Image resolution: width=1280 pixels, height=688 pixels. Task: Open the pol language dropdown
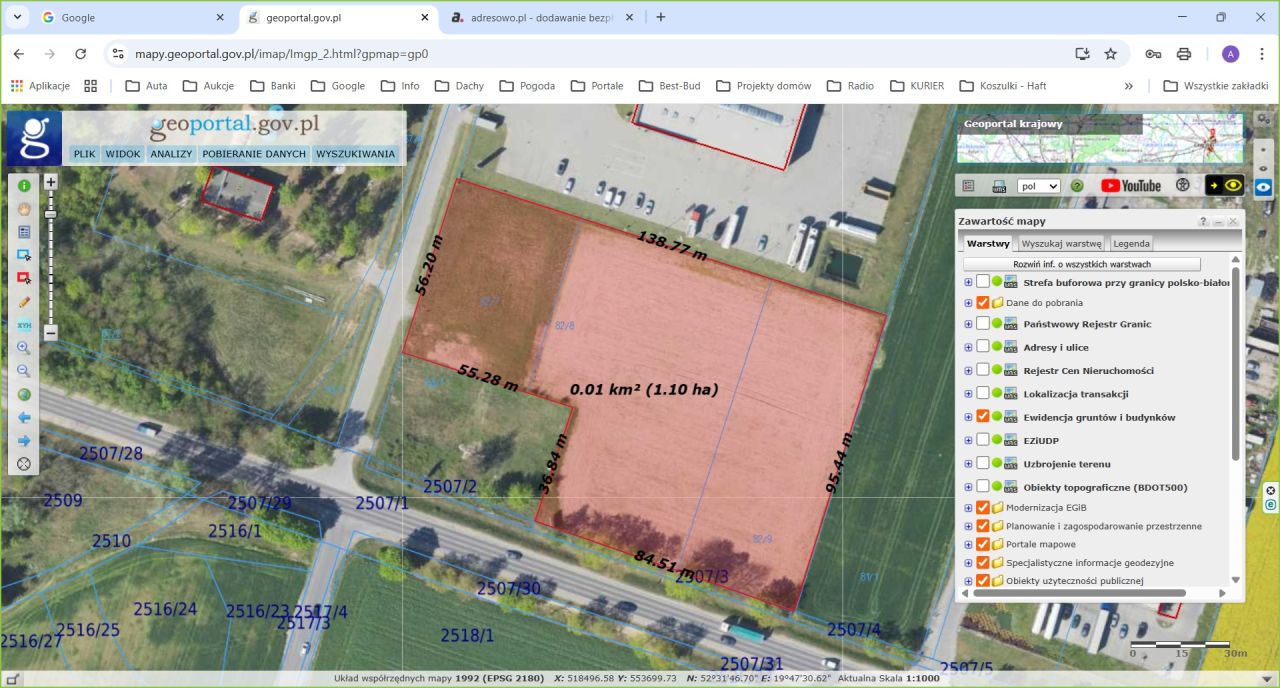tap(1038, 186)
